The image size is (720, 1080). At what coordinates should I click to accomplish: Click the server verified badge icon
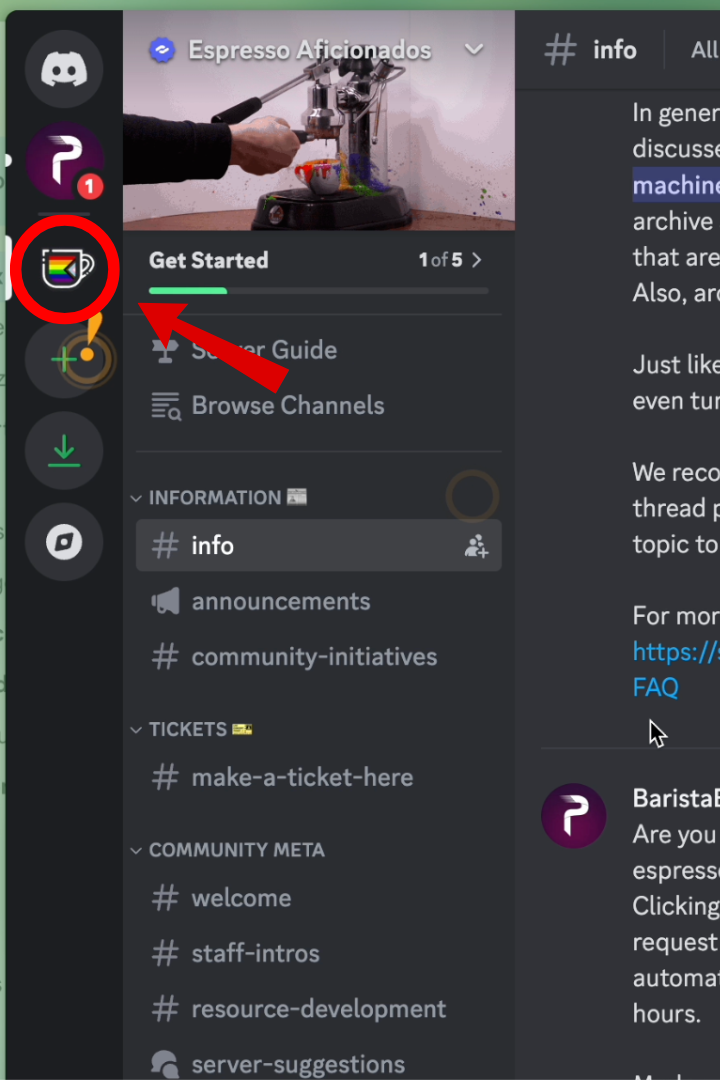162,50
